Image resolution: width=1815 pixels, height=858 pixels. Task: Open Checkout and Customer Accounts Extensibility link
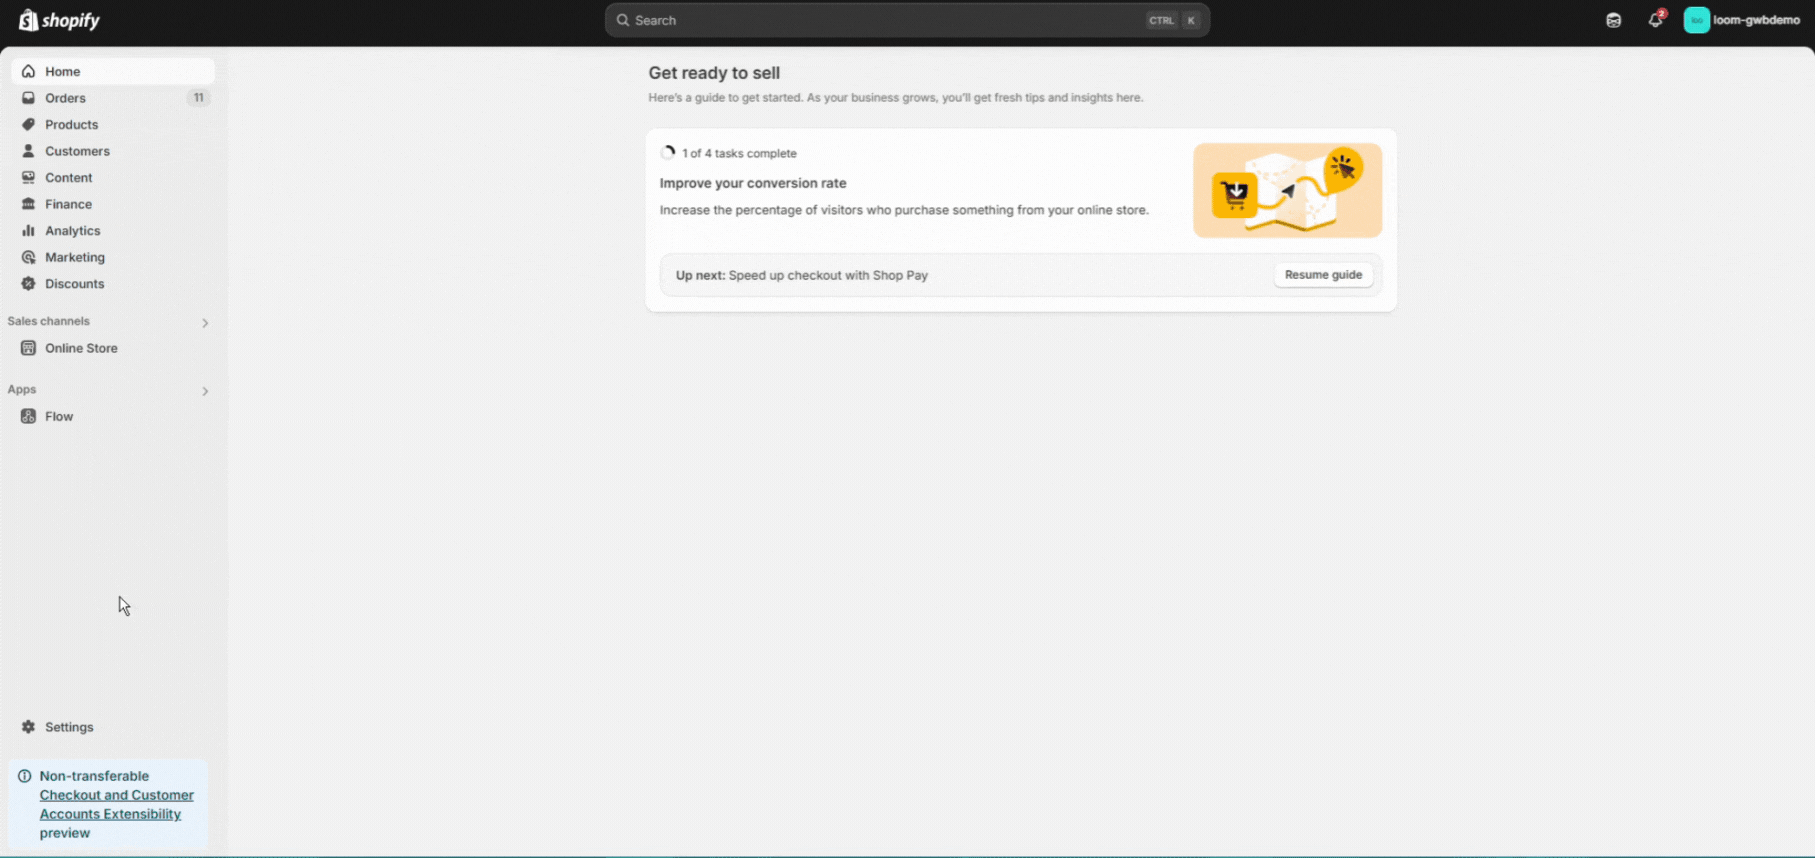(116, 805)
